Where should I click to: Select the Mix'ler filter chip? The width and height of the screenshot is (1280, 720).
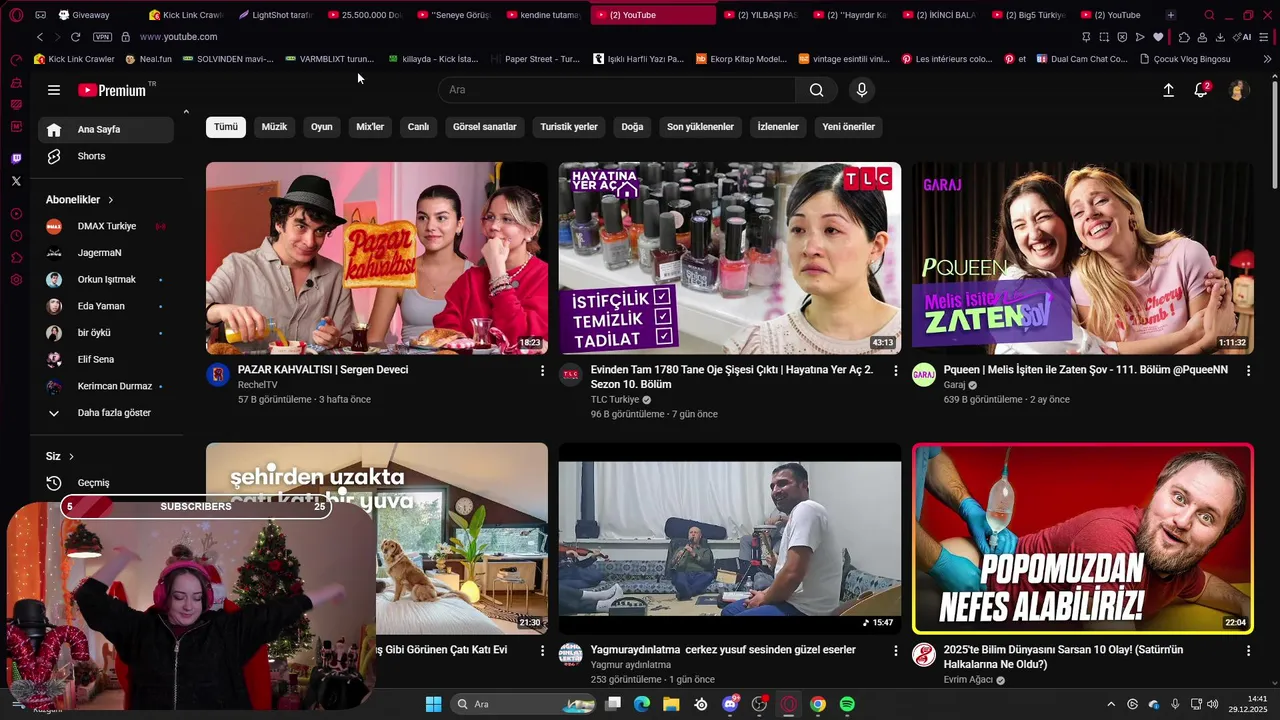370,127
